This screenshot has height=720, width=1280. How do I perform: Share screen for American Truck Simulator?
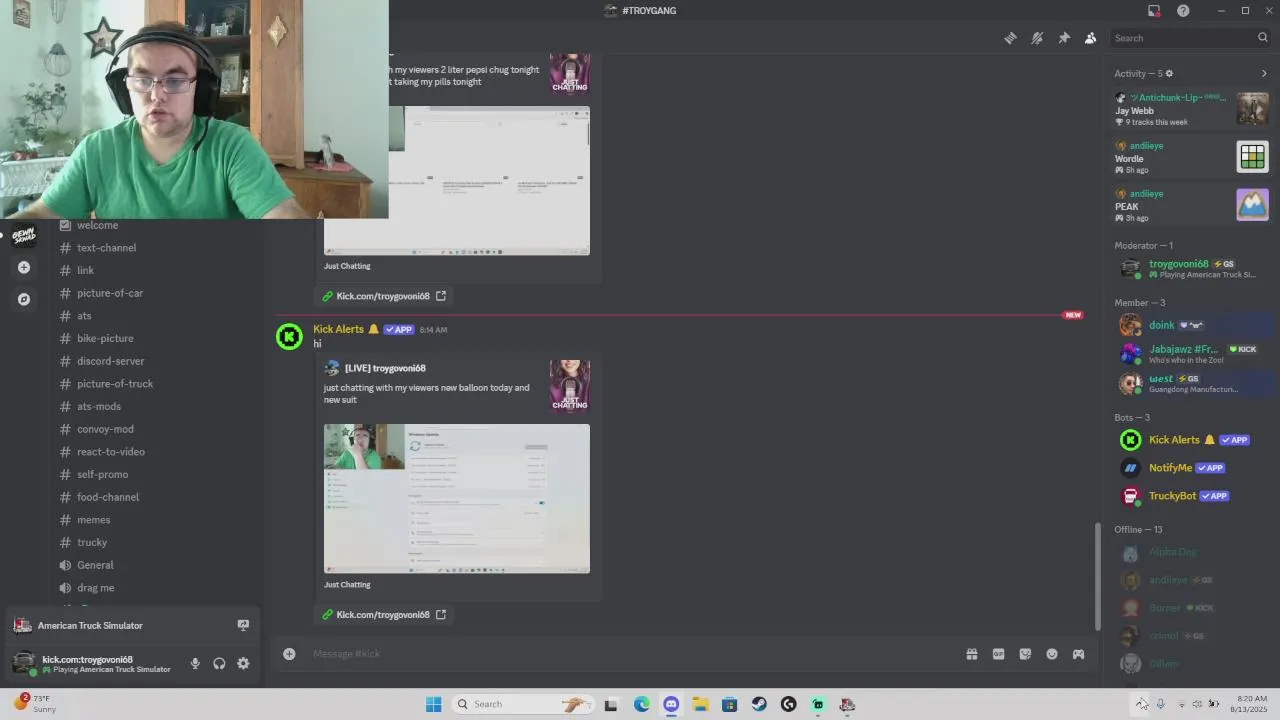point(243,625)
